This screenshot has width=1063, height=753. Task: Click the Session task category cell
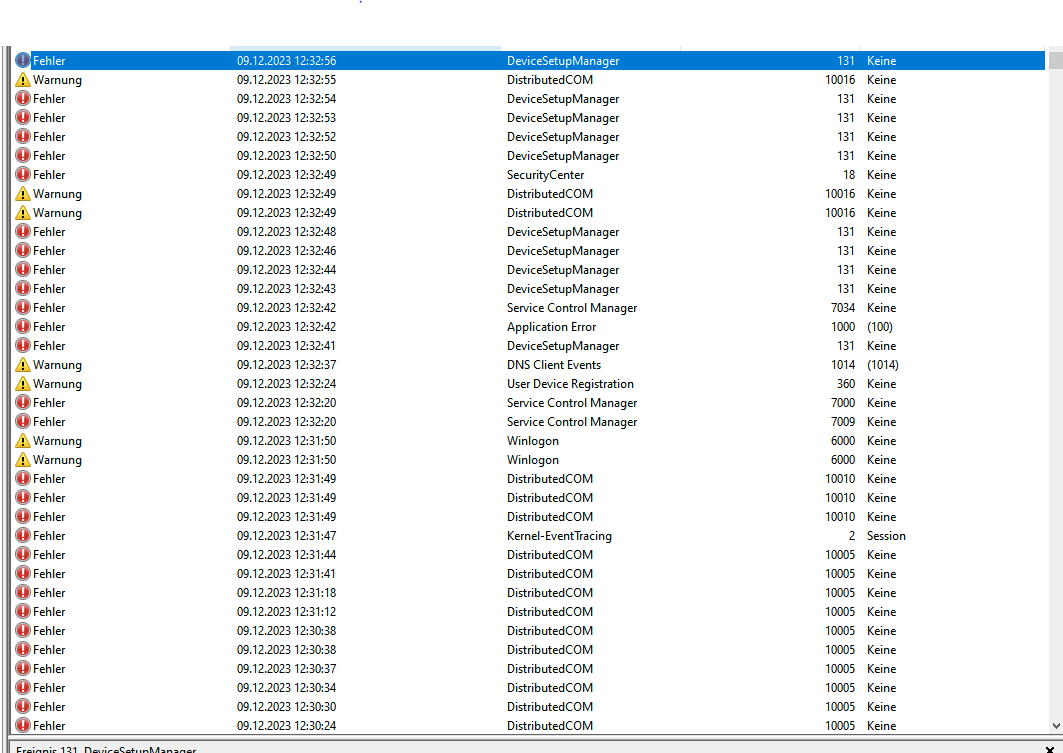point(886,535)
